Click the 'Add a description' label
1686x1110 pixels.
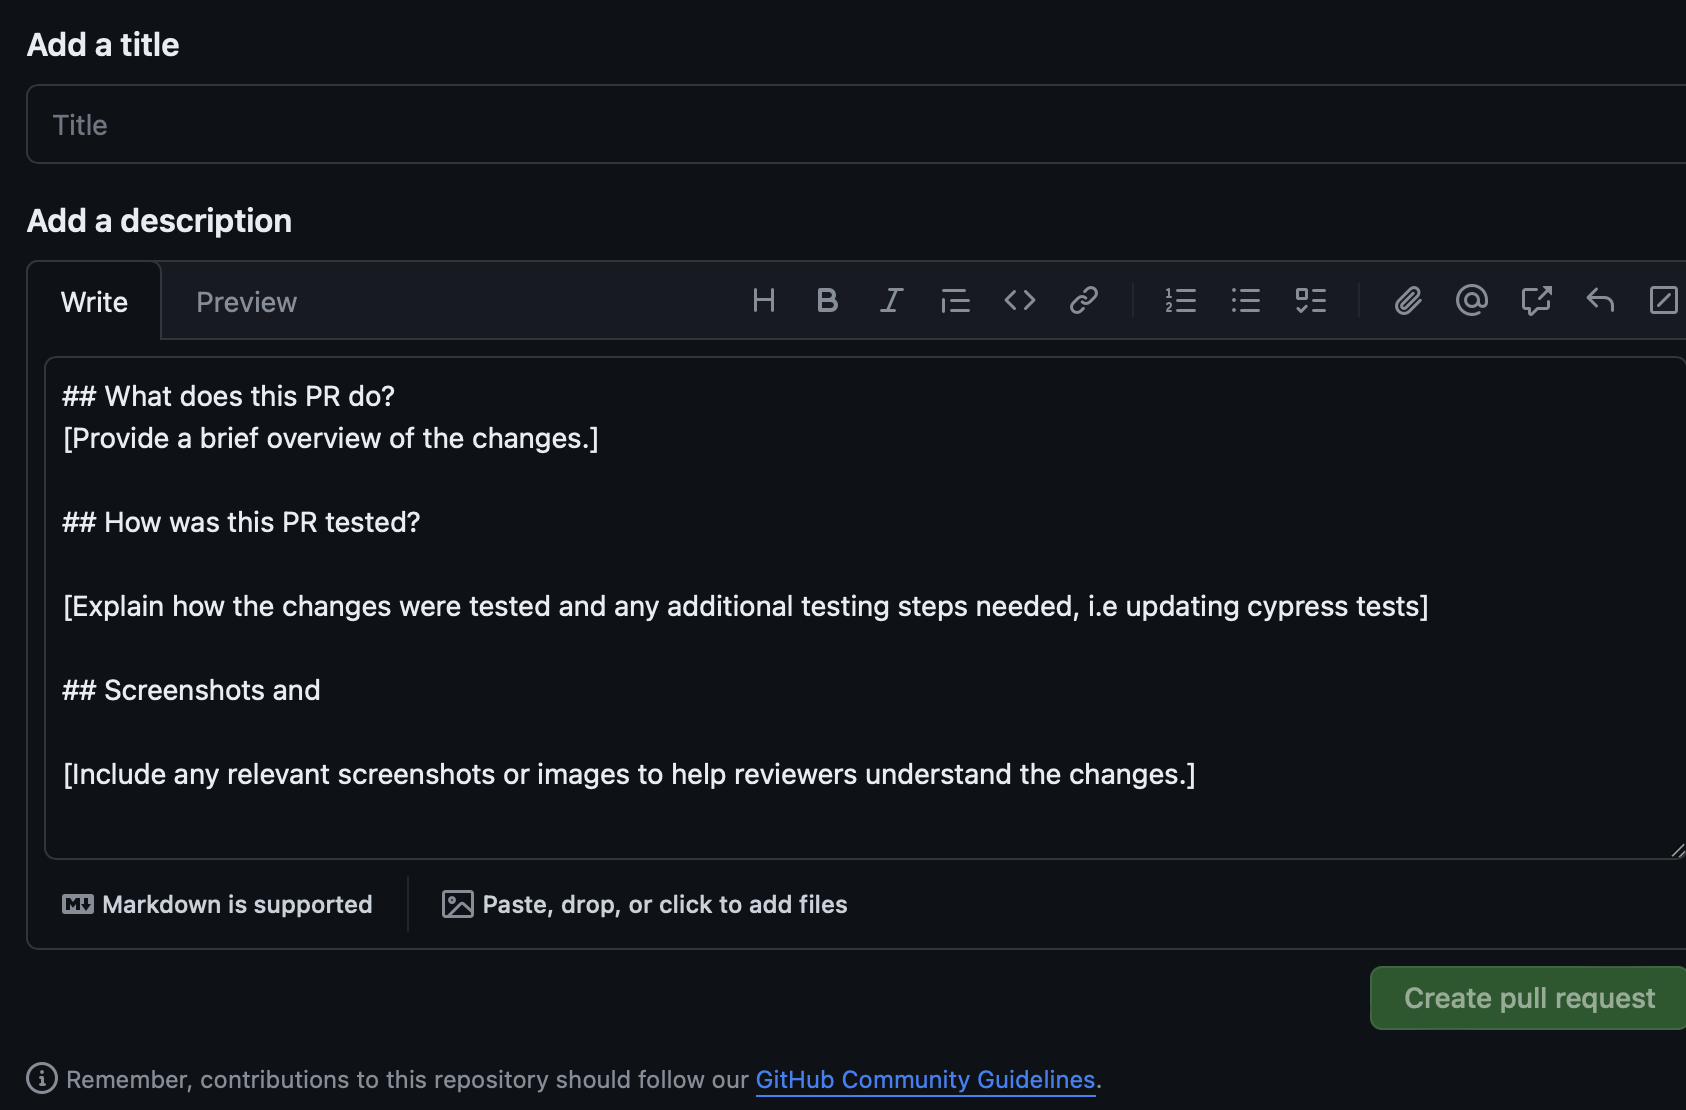coord(159,221)
